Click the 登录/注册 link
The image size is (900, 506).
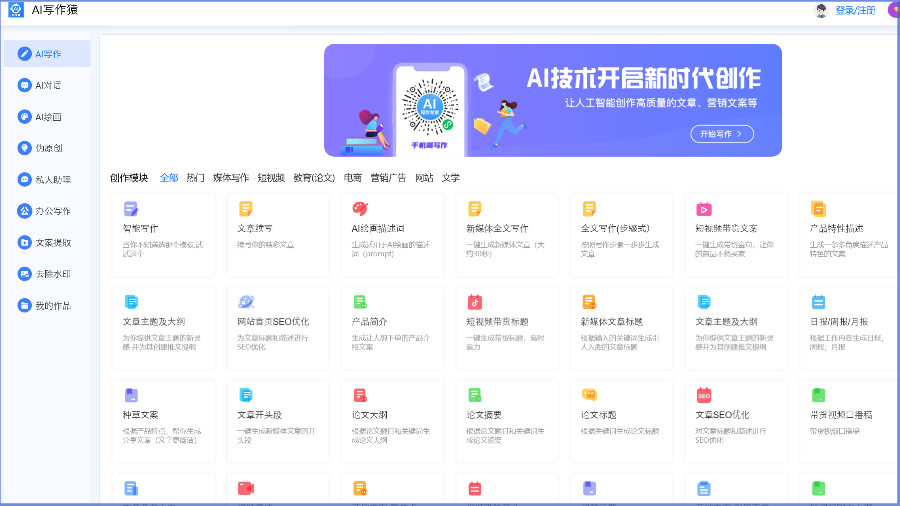(x=855, y=10)
